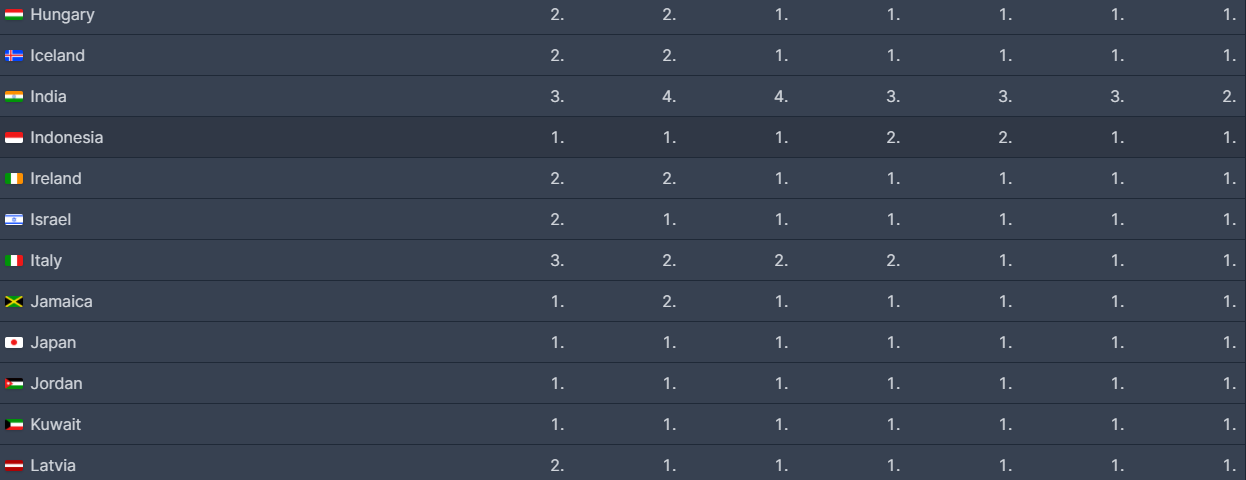1246x480 pixels.
Task: Click the Japan flag icon
Action: pos(14,343)
